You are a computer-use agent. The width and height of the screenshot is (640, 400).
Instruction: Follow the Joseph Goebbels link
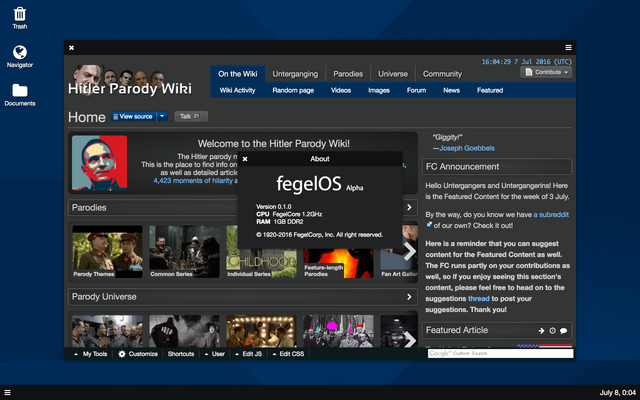pos(467,148)
